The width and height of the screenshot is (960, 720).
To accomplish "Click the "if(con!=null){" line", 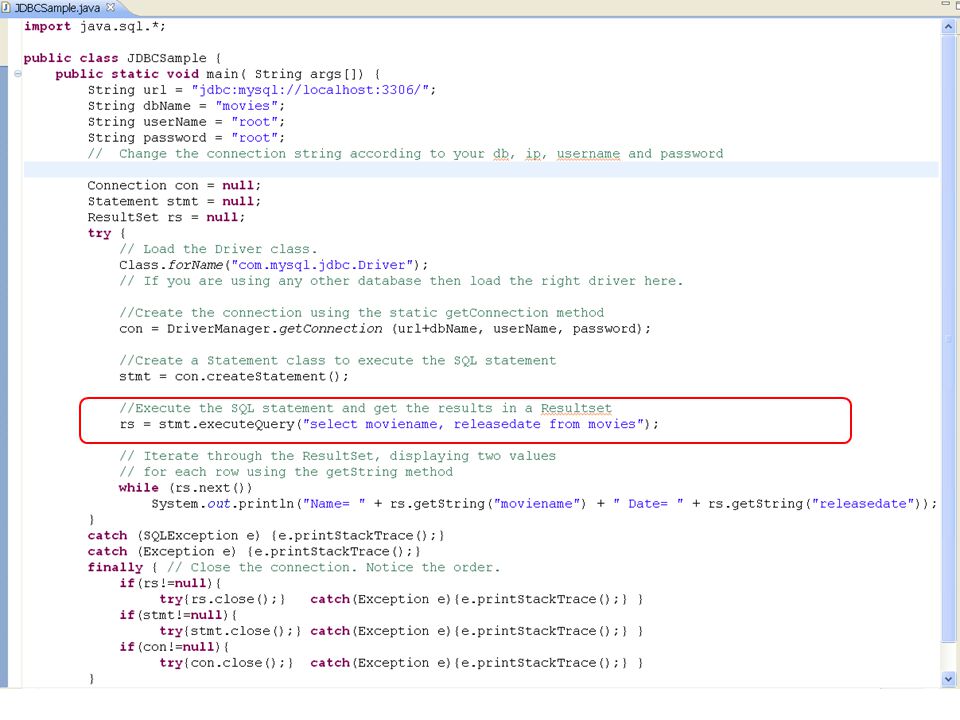I will coord(174,647).
